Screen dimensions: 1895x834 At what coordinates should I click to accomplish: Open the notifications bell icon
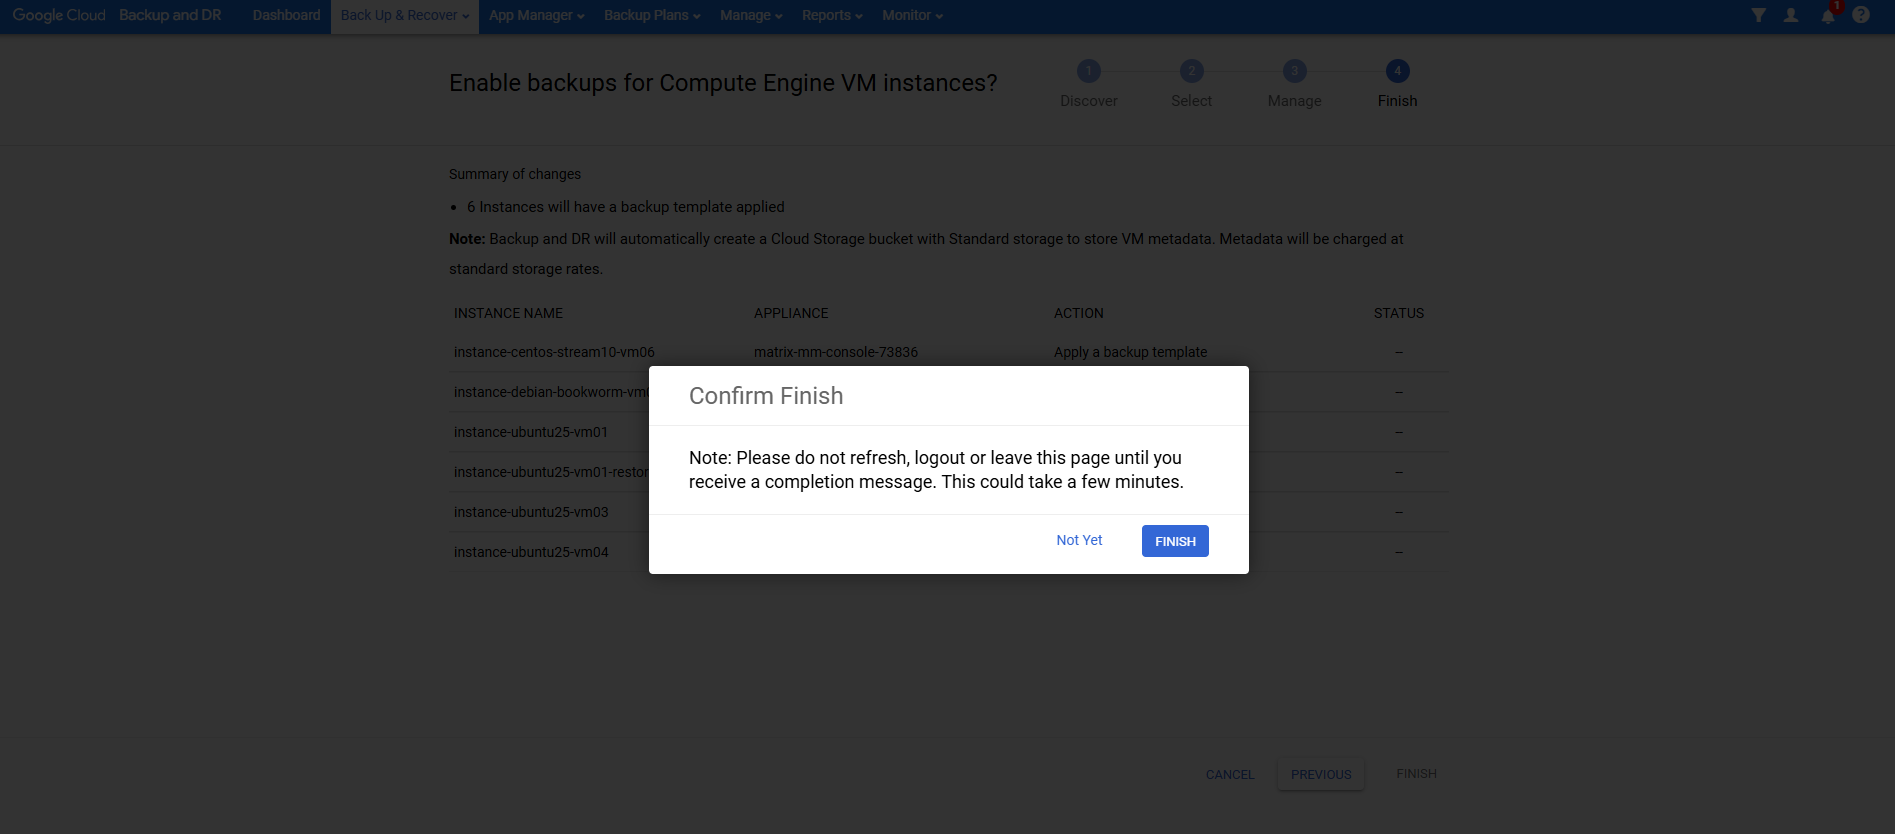click(1828, 16)
